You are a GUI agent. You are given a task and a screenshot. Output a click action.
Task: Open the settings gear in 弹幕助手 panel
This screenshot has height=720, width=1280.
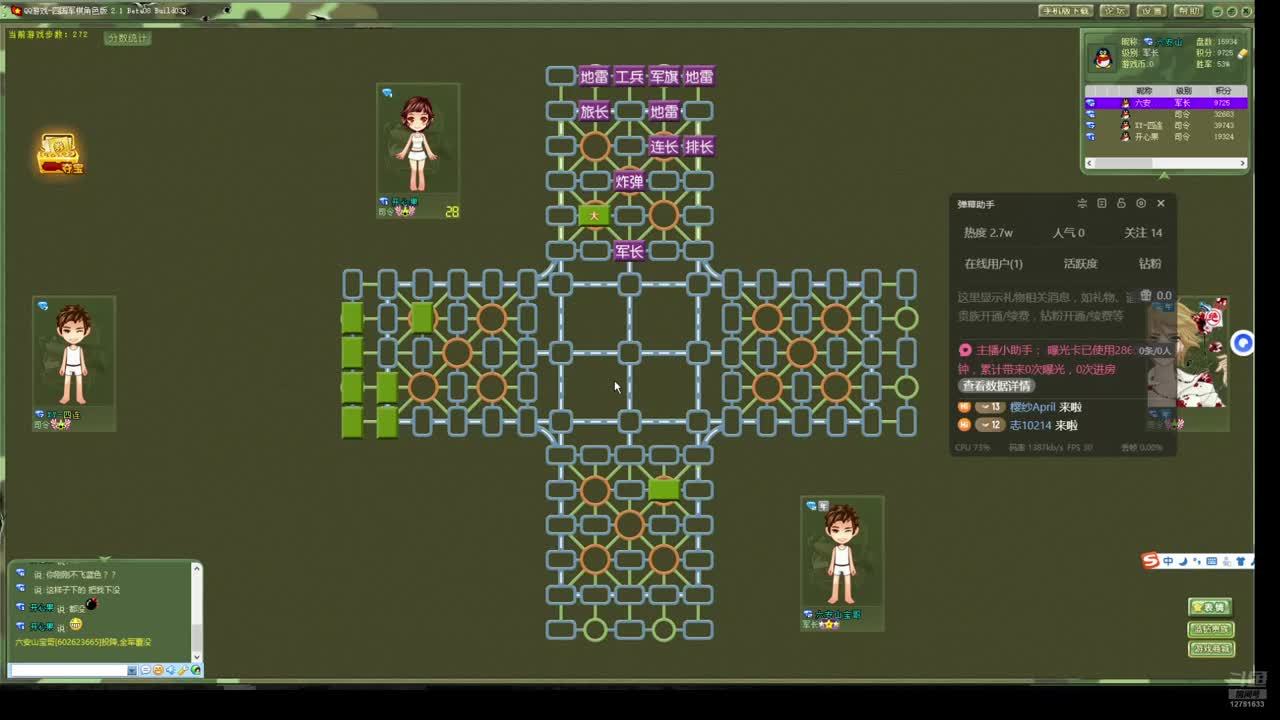[1141, 203]
